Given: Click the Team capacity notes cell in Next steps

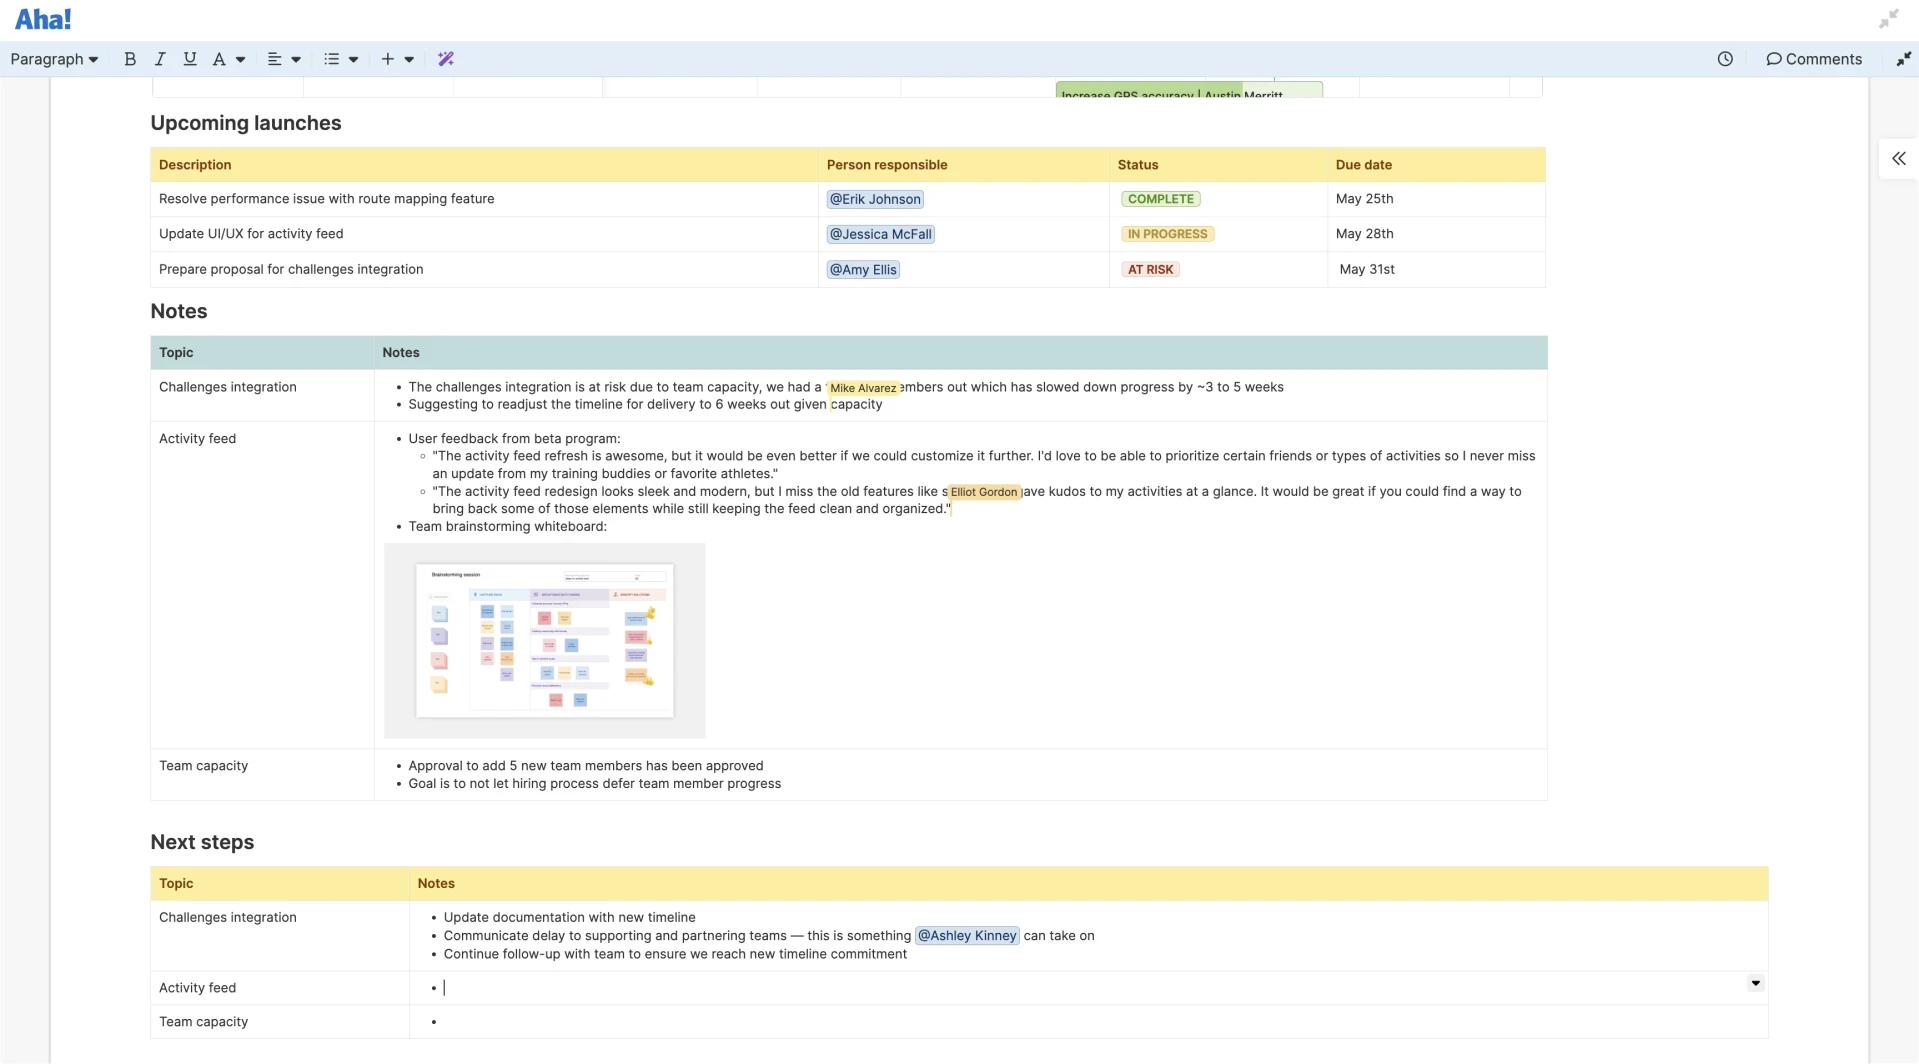Looking at the screenshot, I should (1087, 1021).
